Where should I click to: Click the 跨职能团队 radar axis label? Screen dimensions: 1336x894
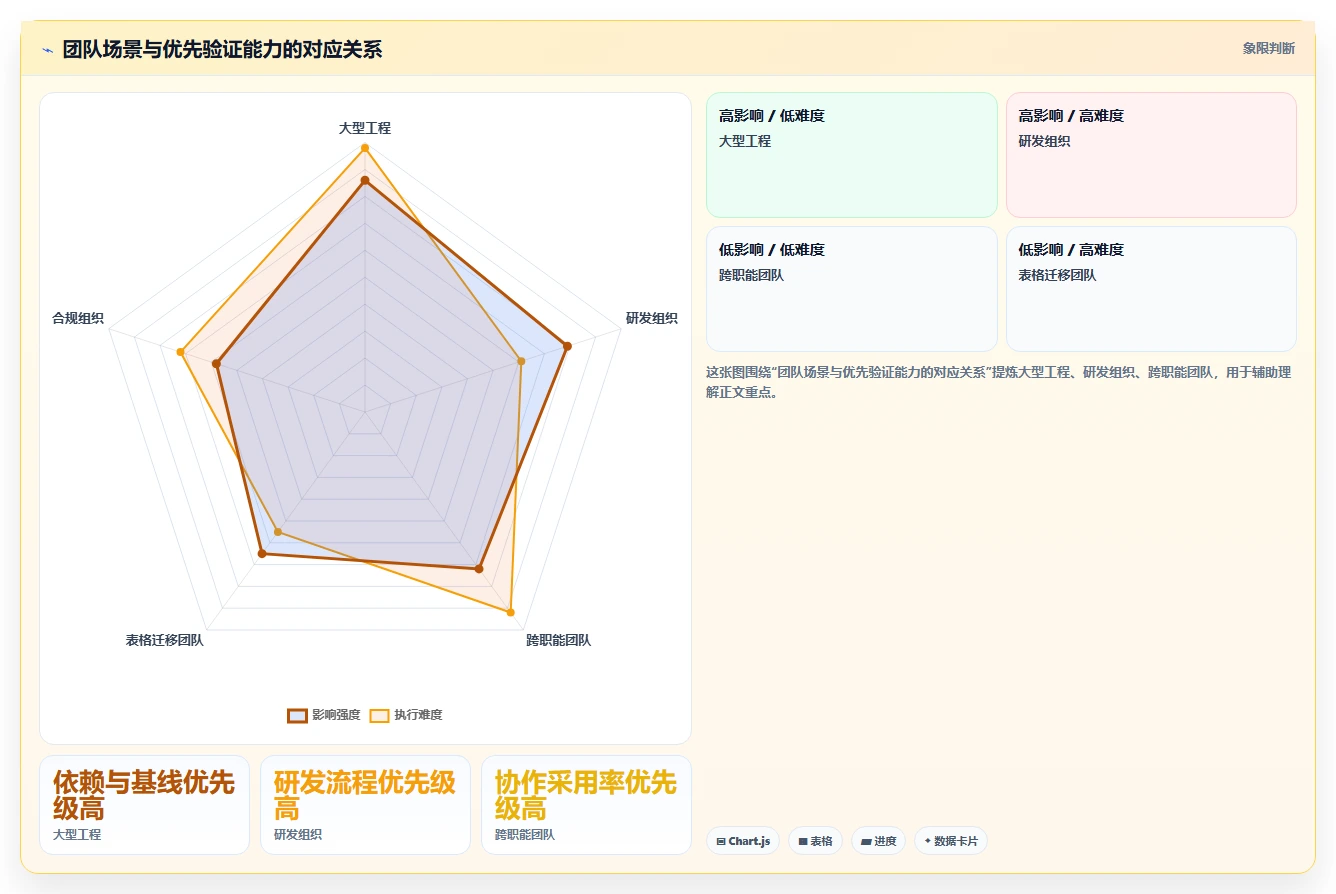559,640
